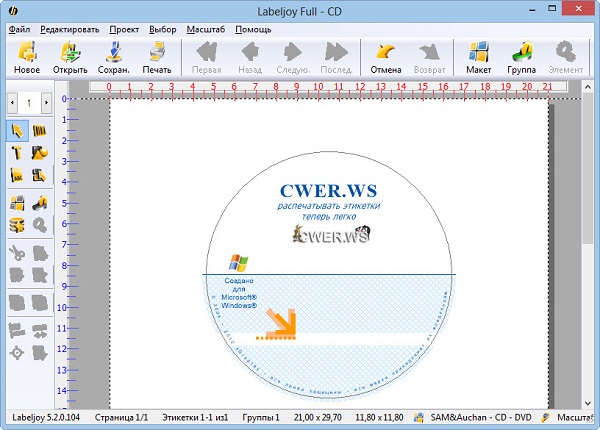Click the Сохран. (Save) toolbar icon
This screenshot has height=430, width=600.
(114, 57)
